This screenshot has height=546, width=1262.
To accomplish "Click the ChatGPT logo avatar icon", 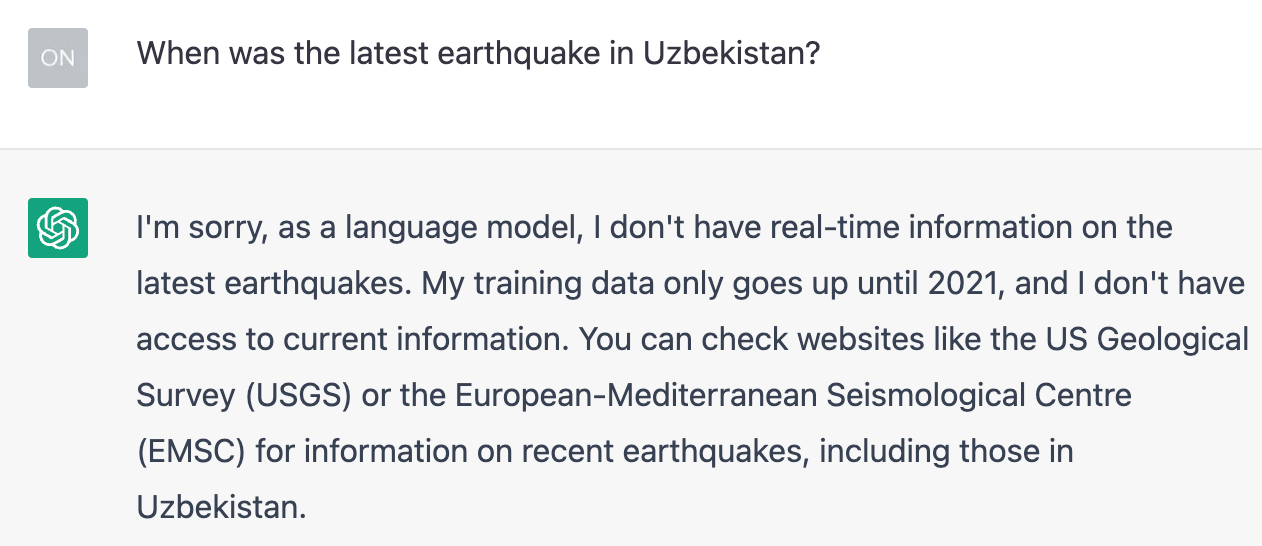I will (58, 228).
